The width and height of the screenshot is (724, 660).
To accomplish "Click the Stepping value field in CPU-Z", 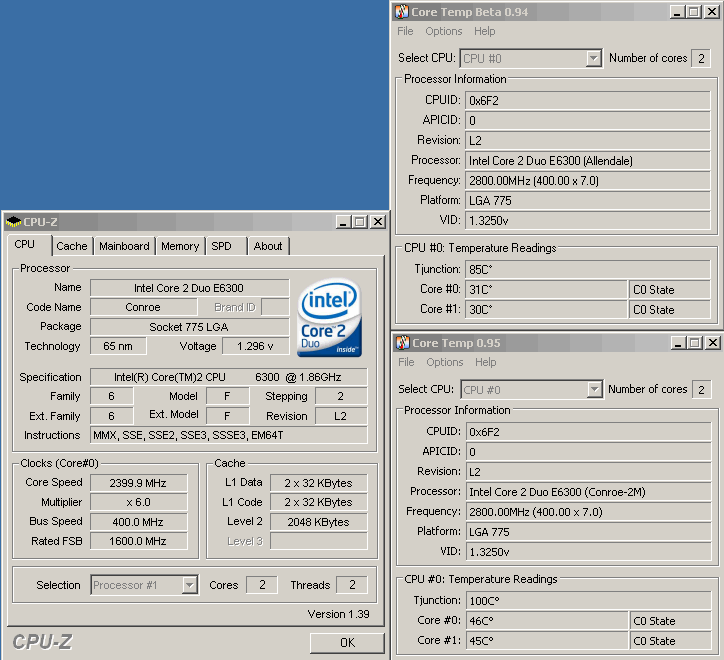I will coord(341,396).
